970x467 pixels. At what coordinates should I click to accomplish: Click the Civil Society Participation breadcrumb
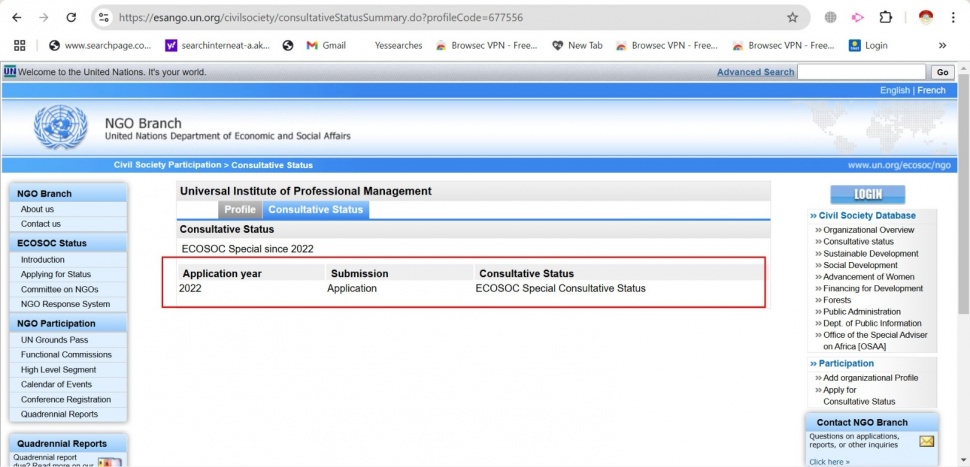[x=167, y=165]
